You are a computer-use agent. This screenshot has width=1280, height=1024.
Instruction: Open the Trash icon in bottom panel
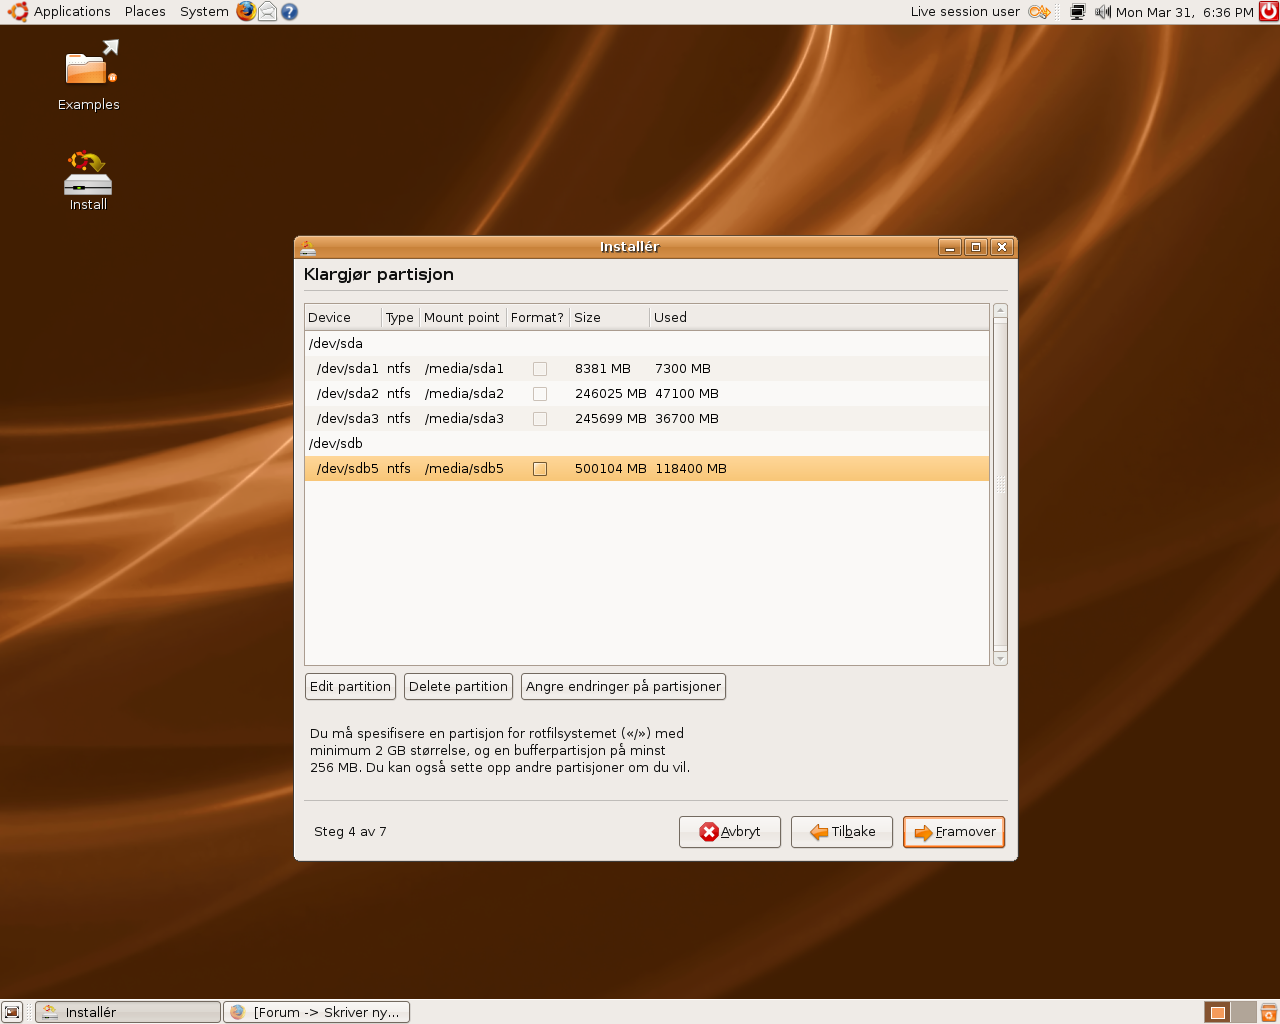(x=1268, y=1012)
